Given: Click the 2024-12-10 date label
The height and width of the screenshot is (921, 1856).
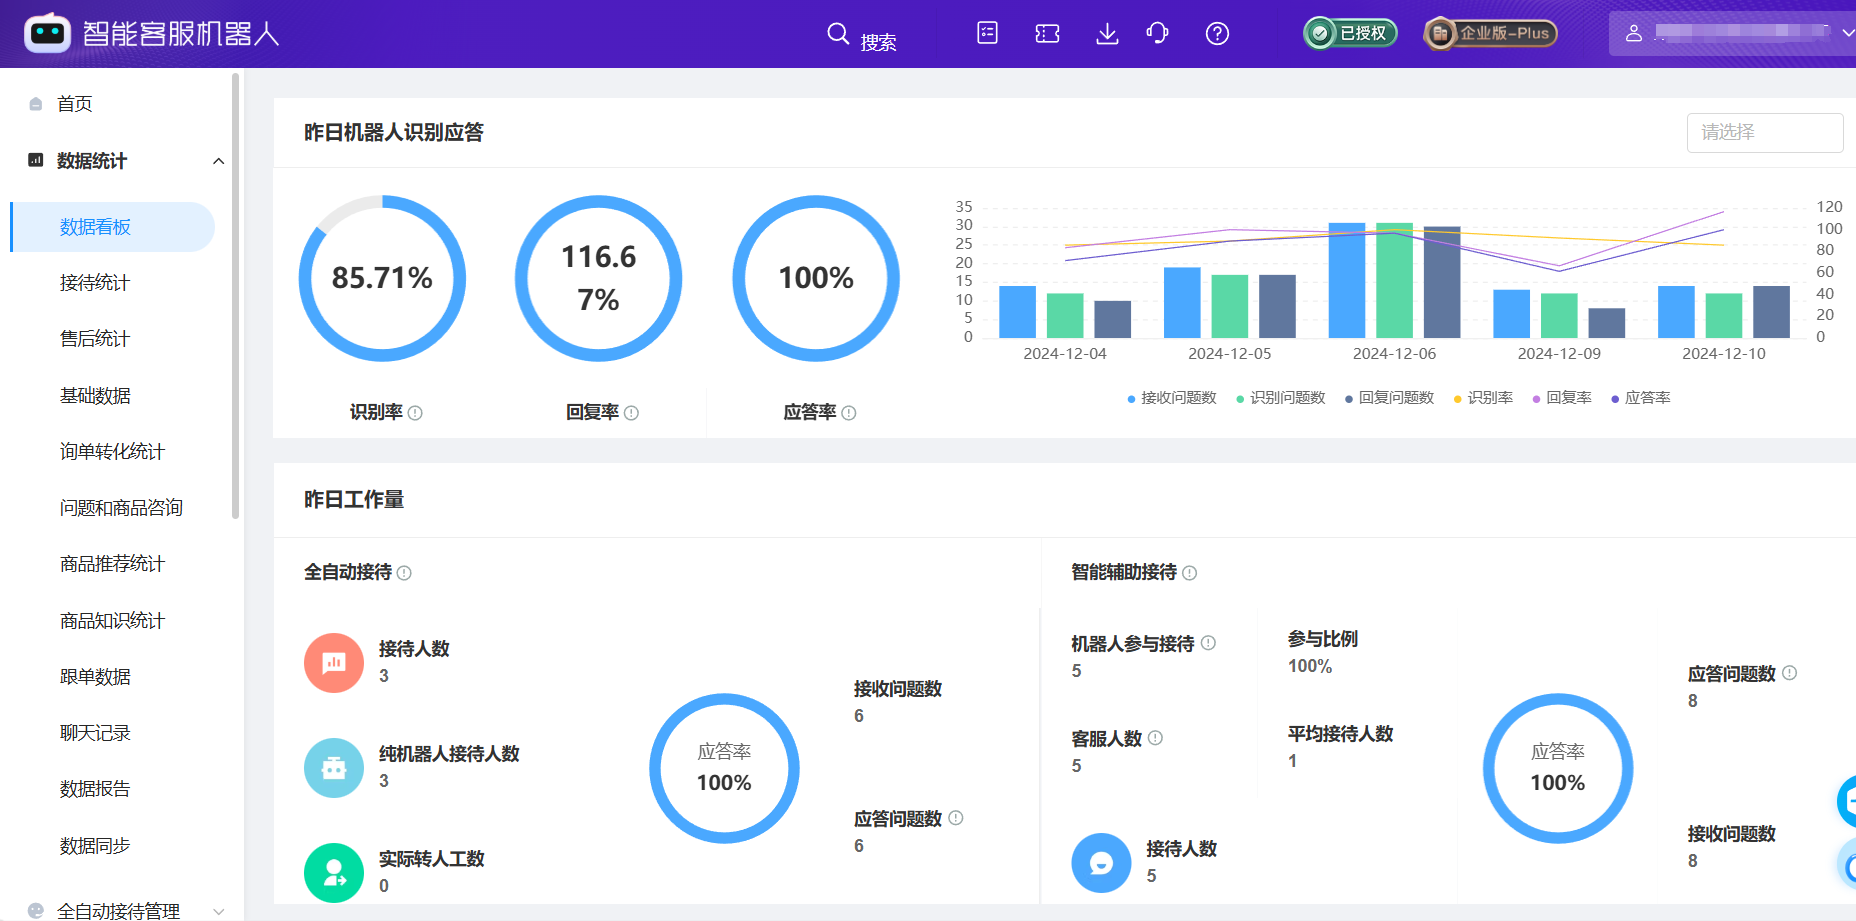Looking at the screenshot, I should coord(1724,354).
